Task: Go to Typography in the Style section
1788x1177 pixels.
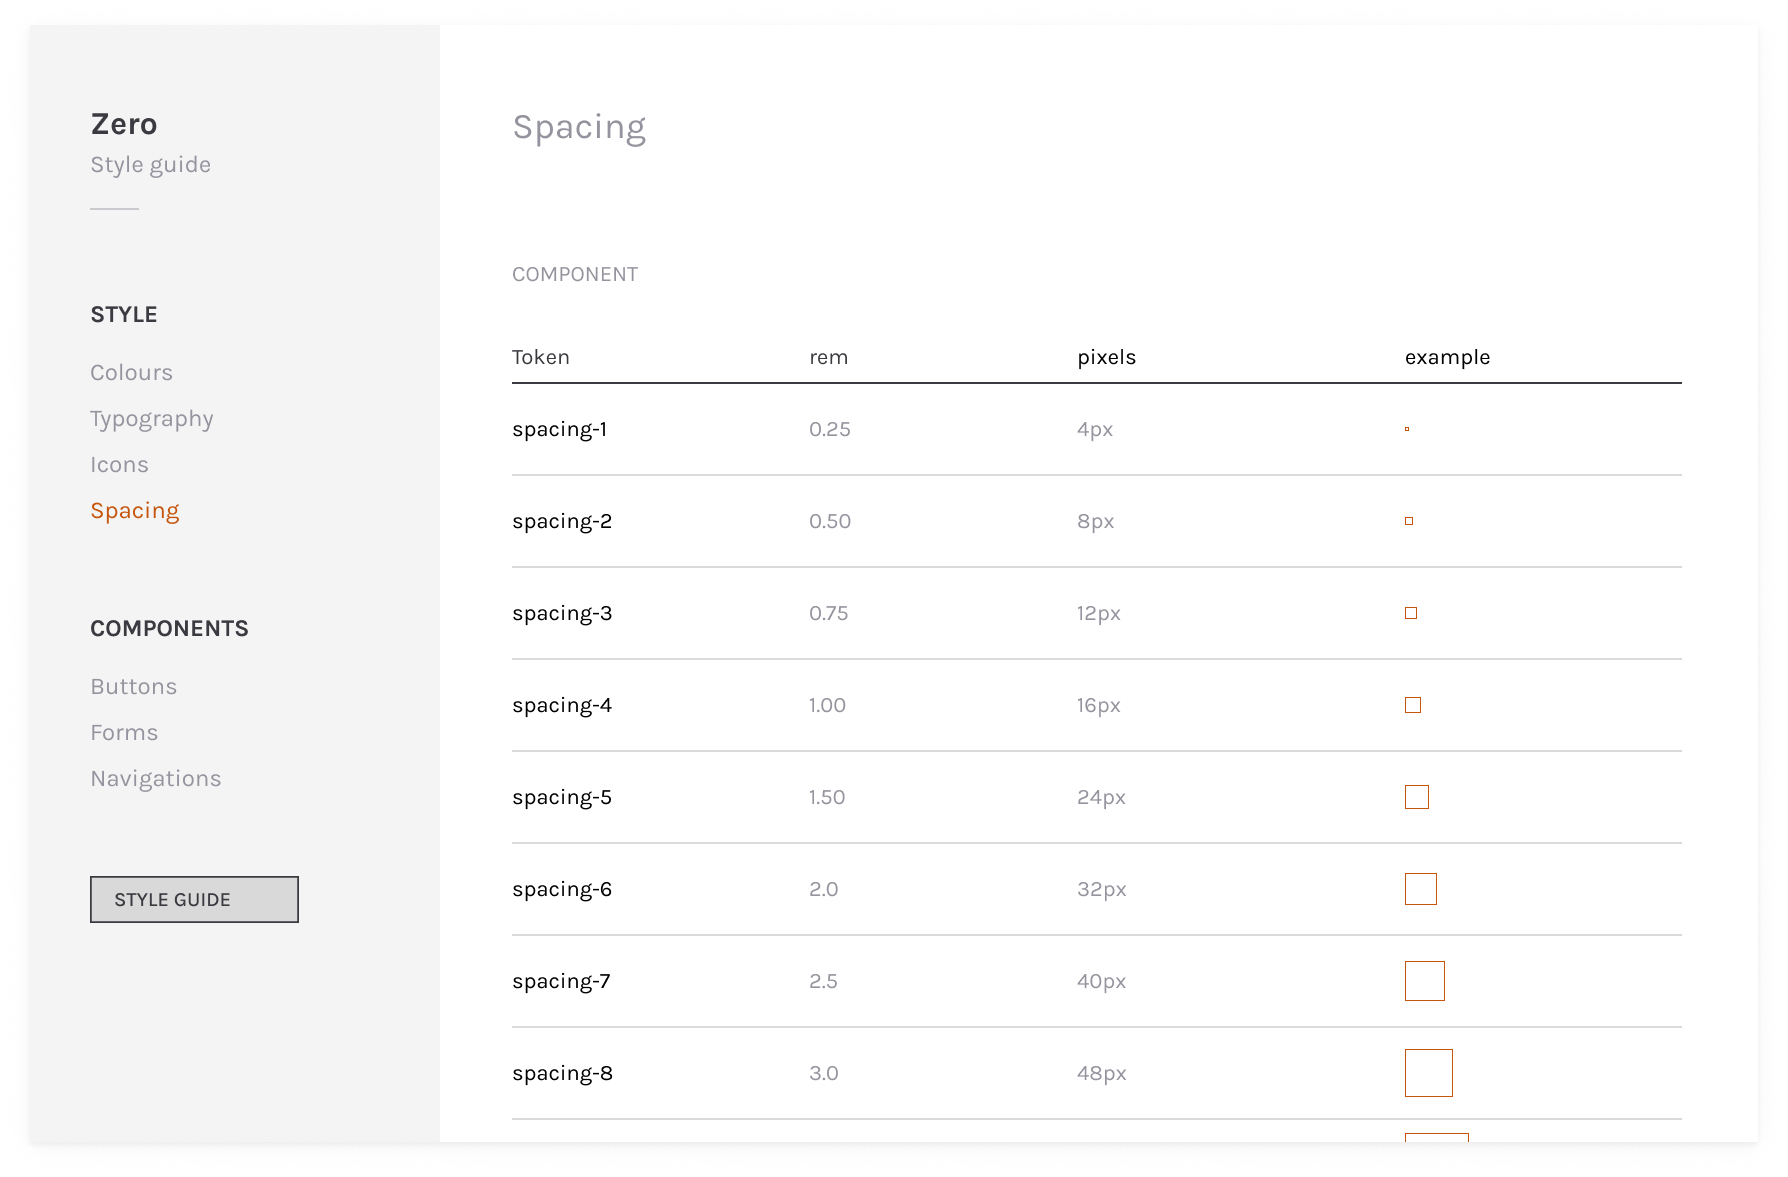Action: click(x=152, y=420)
